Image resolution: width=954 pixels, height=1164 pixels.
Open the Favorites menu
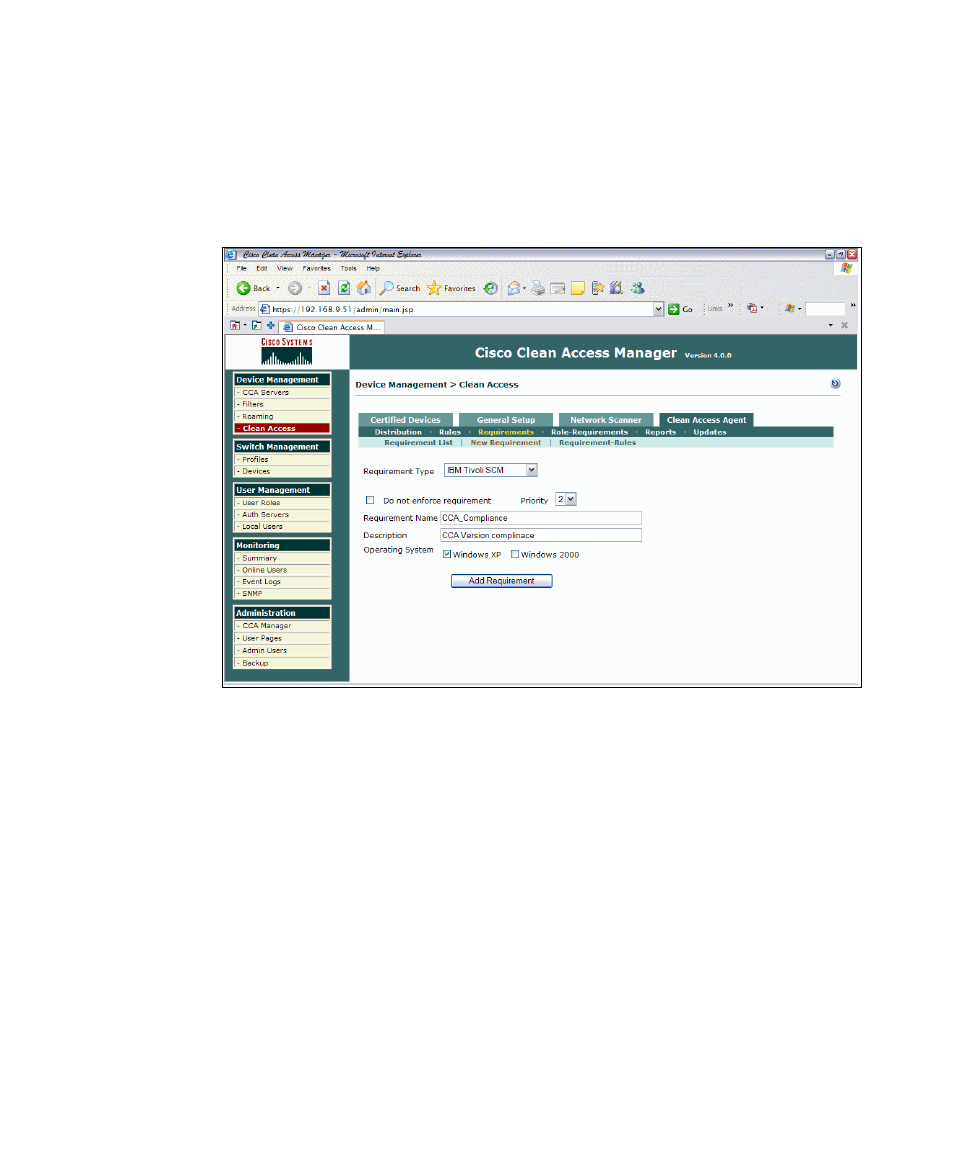316,269
